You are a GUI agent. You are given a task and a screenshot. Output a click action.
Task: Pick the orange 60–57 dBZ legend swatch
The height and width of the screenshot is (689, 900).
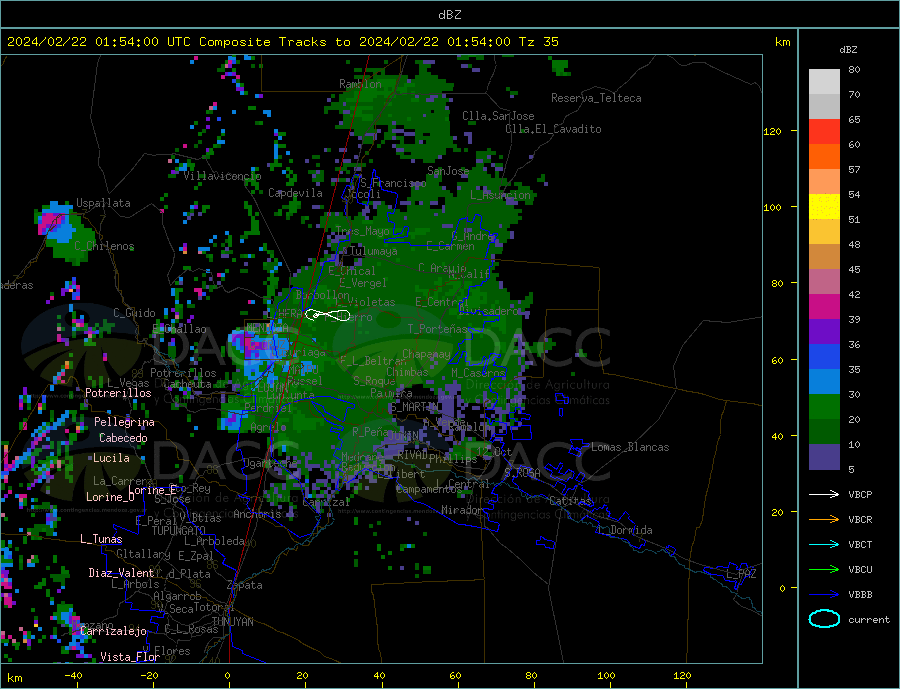point(824,157)
